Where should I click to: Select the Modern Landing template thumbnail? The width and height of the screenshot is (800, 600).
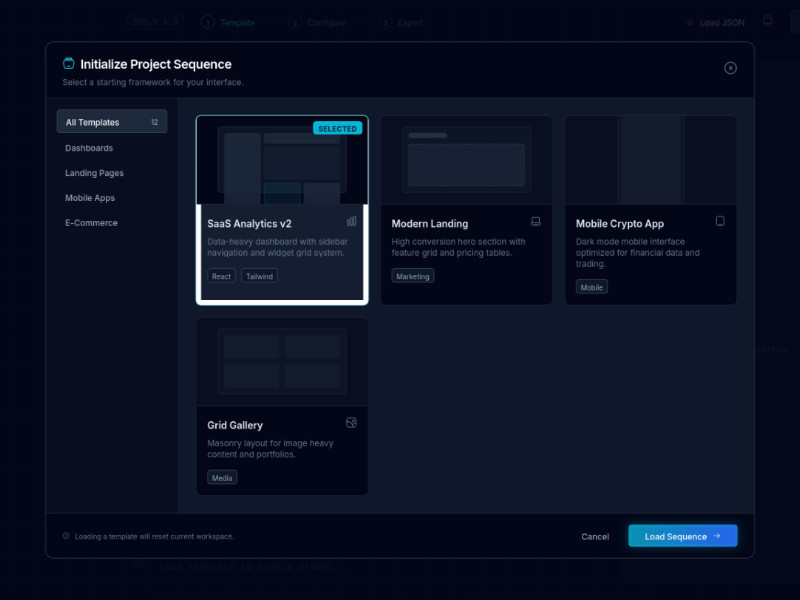click(466, 160)
